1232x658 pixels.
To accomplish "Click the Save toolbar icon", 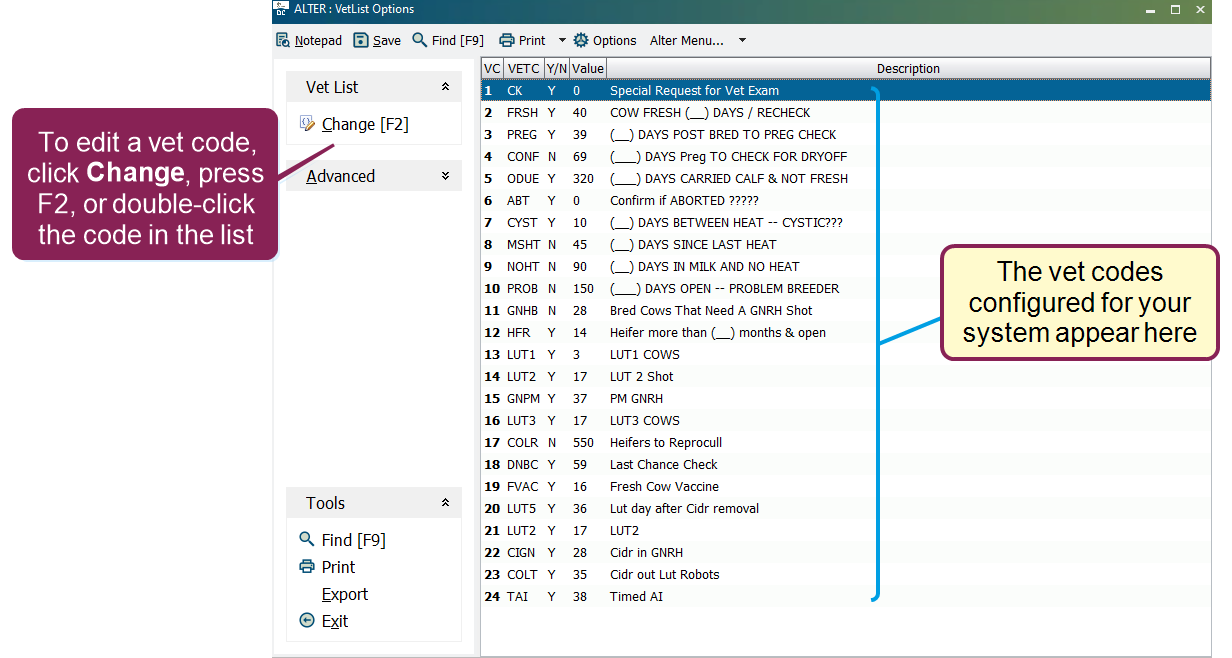I will click(x=361, y=41).
